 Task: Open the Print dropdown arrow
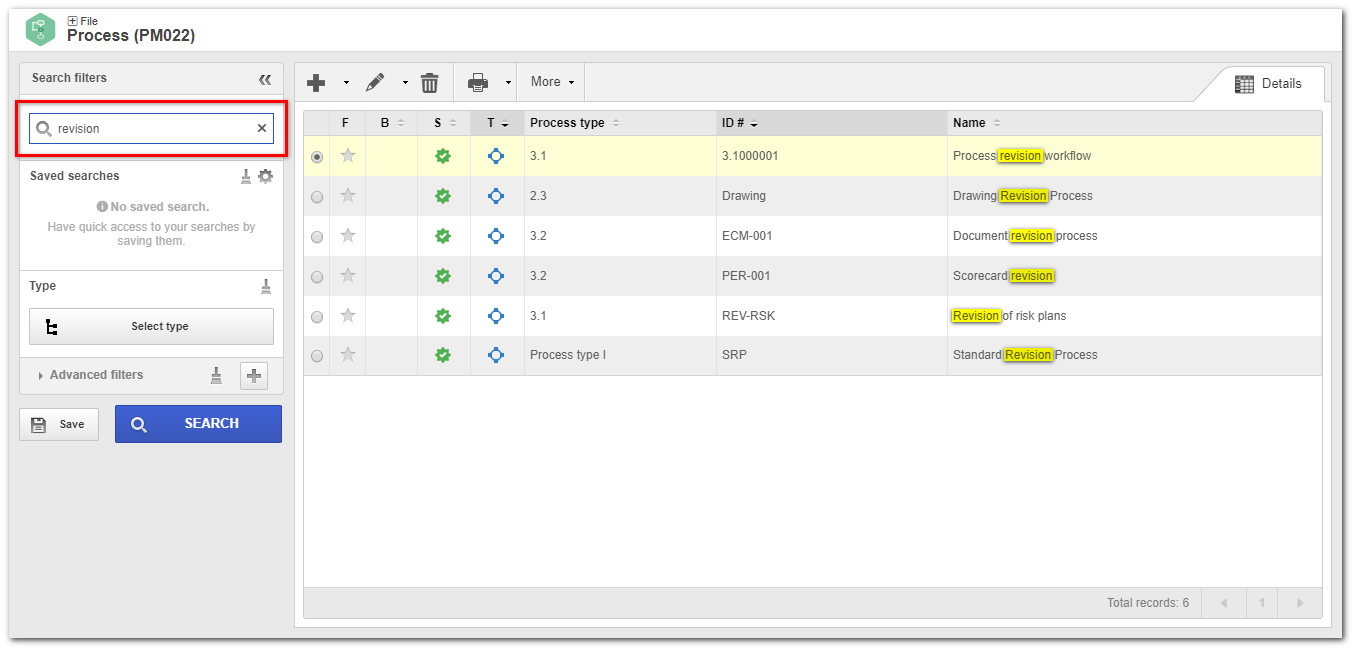(508, 83)
